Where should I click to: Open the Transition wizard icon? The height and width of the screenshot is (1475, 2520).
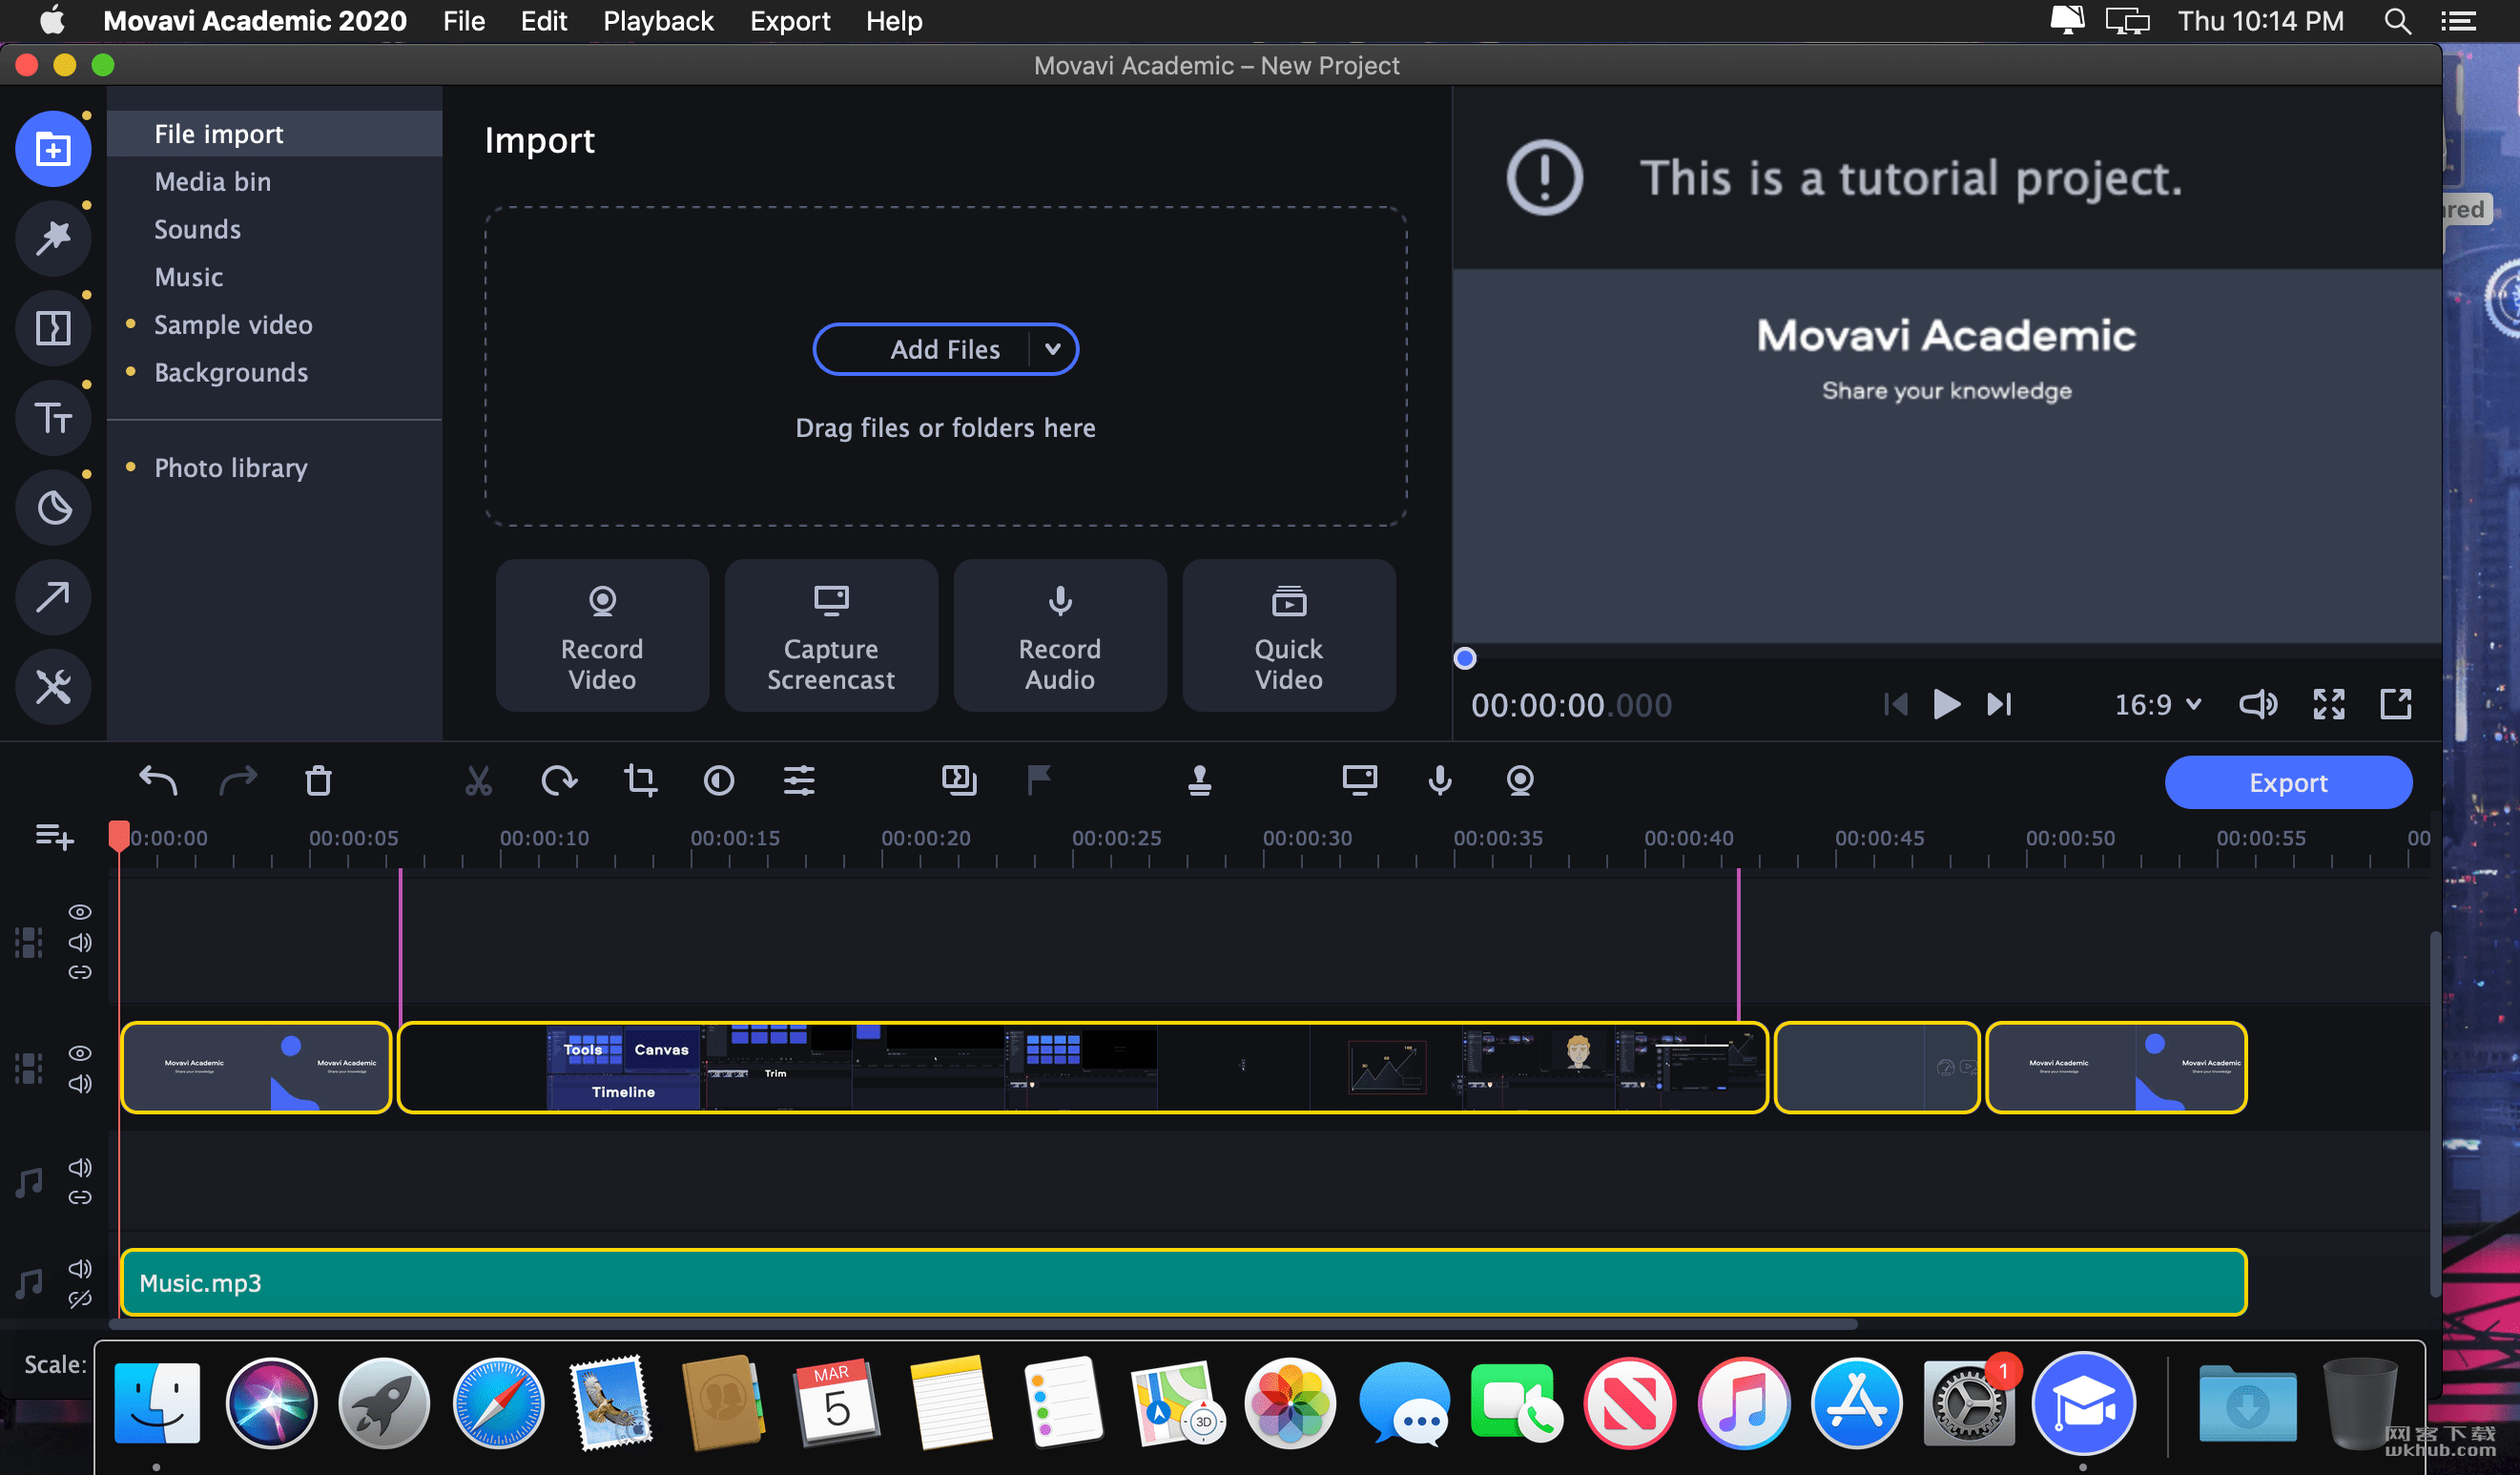click(959, 780)
